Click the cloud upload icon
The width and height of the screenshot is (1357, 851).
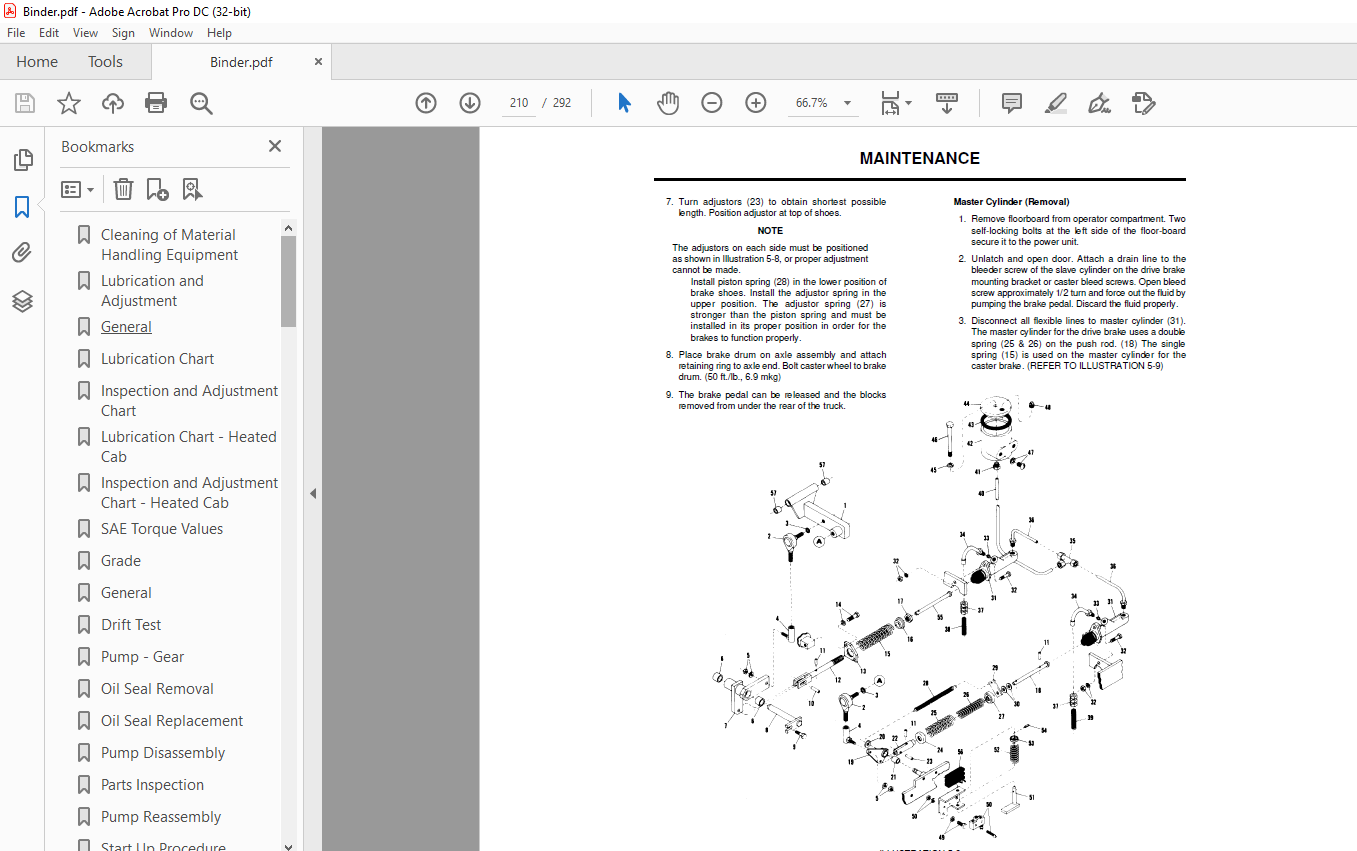point(113,103)
